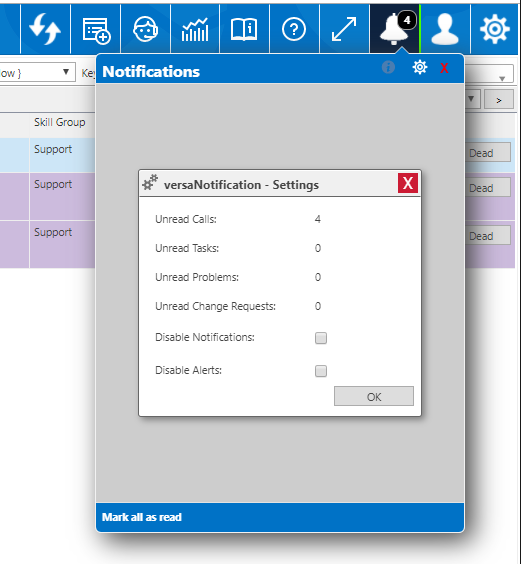
Task: Open the support agent headset icon
Action: [x=145, y=29]
